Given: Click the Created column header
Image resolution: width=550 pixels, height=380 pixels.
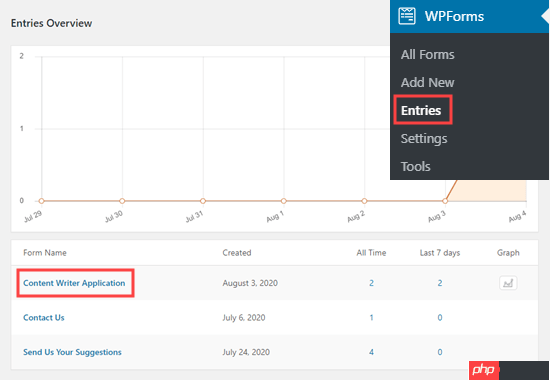Looking at the screenshot, I should tap(237, 253).
